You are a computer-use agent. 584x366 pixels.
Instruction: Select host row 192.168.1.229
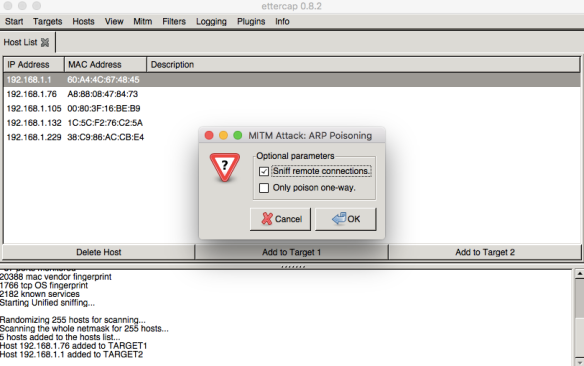click(x=292, y=137)
